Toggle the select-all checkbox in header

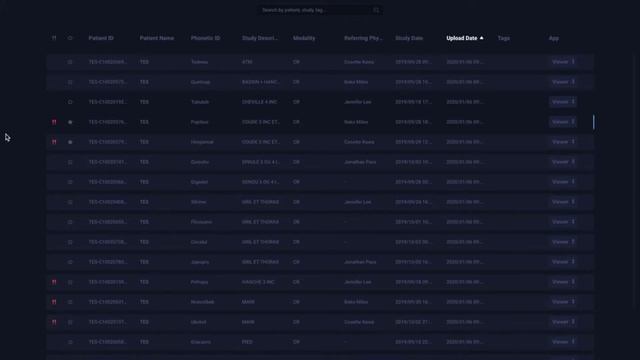[70, 38]
